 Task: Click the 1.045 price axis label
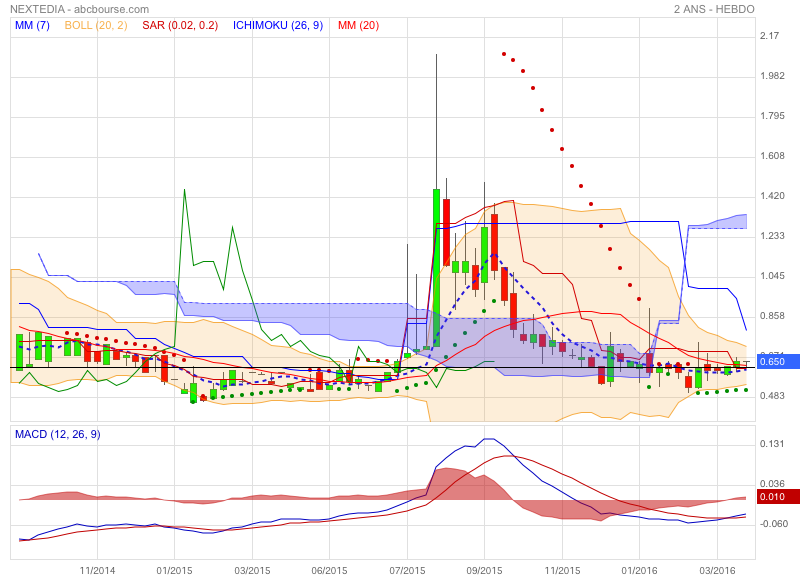click(x=772, y=276)
